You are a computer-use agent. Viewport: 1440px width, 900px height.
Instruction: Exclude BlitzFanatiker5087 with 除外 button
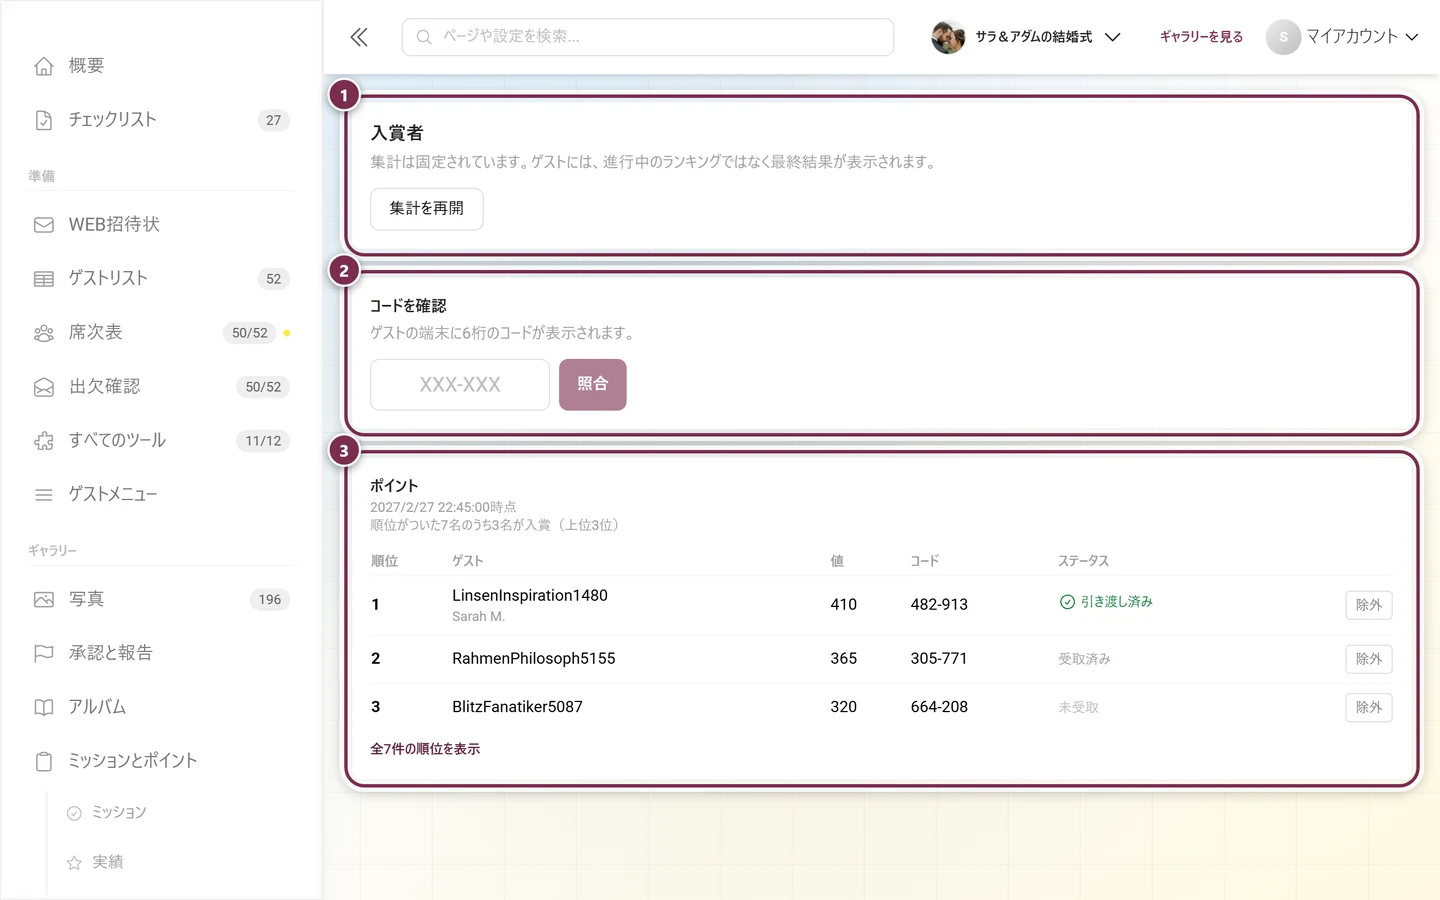pyautogui.click(x=1369, y=707)
